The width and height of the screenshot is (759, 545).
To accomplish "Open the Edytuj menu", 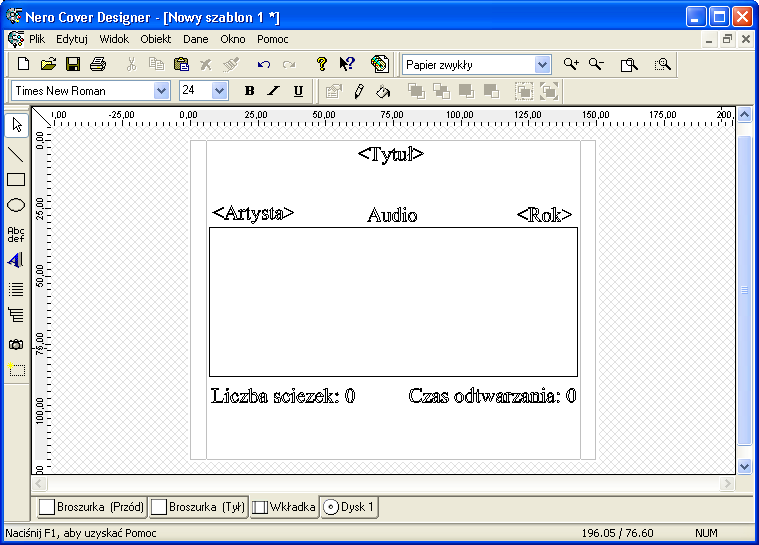I will pyautogui.click(x=72, y=39).
